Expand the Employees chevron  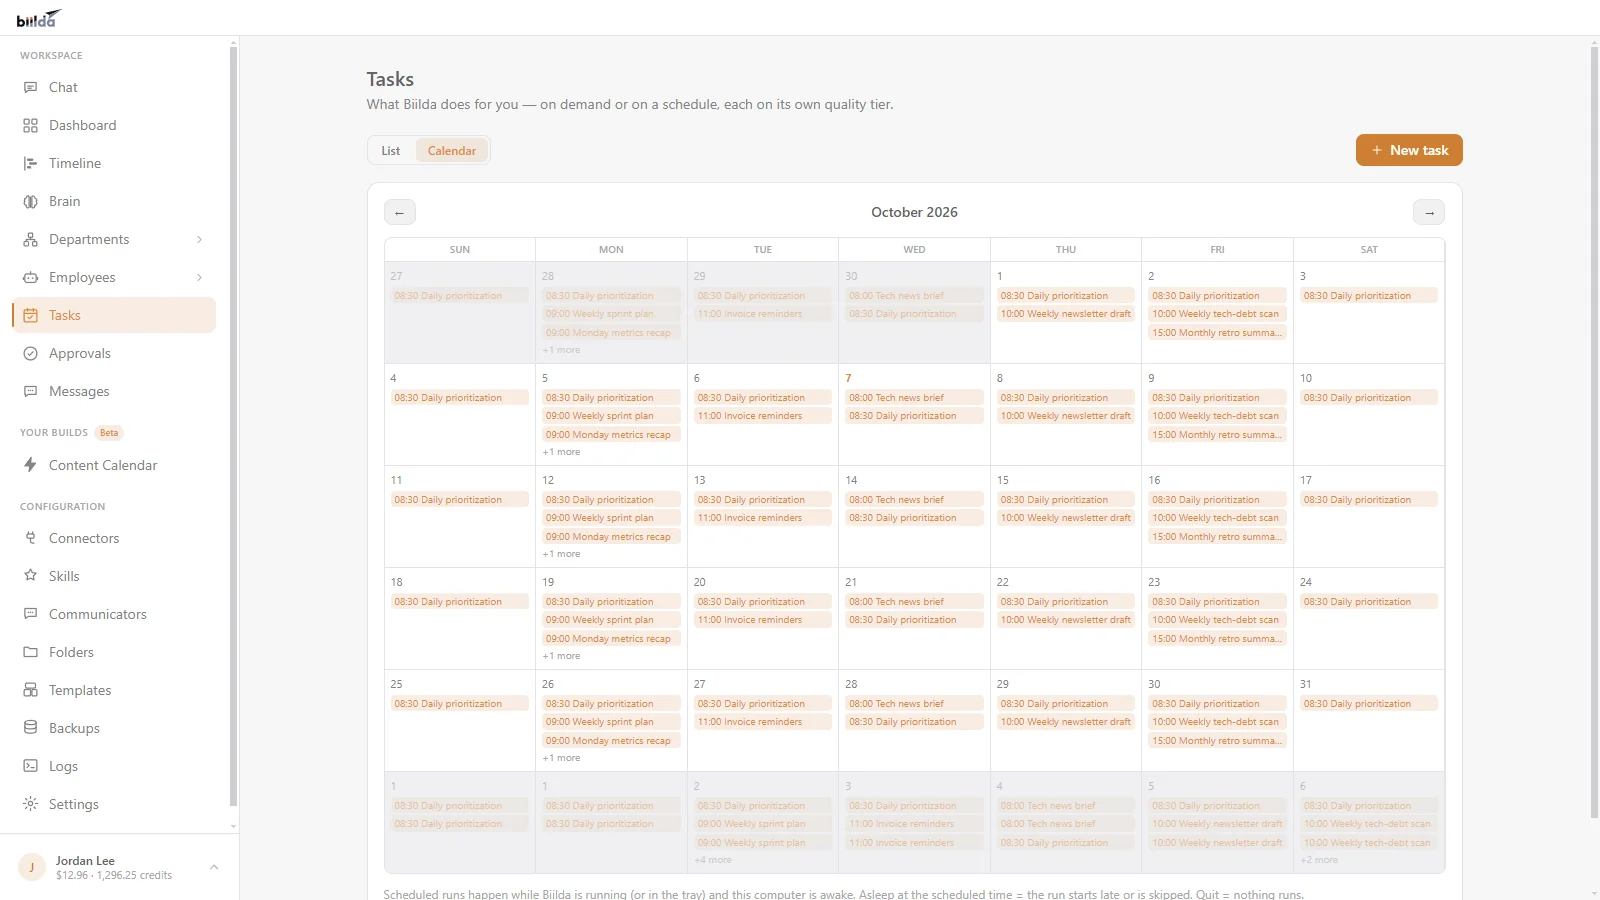(199, 277)
